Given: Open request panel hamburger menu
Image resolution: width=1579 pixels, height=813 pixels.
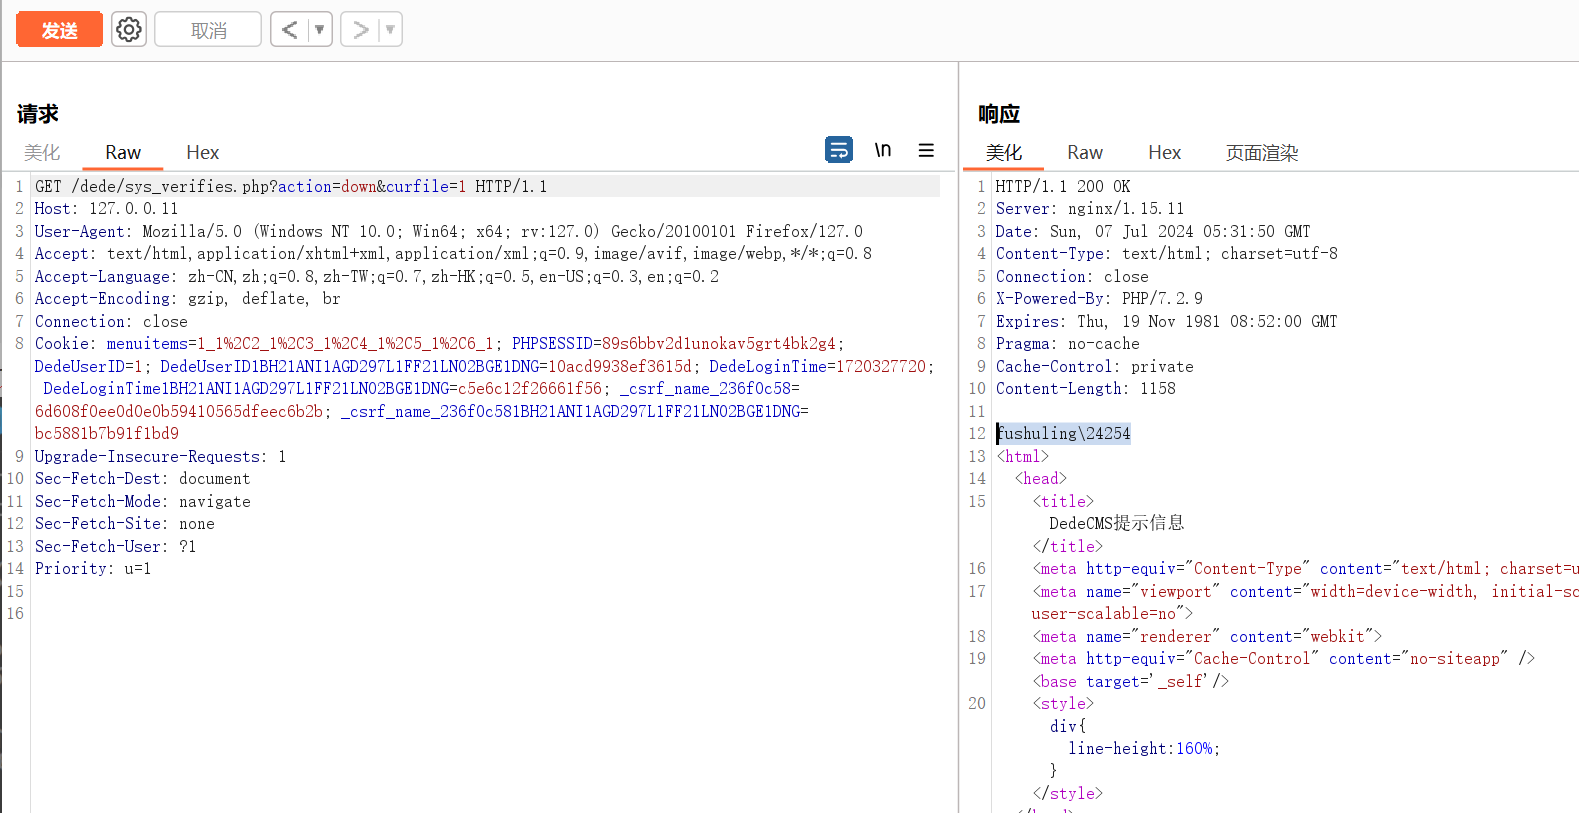Looking at the screenshot, I should (x=926, y=150).
